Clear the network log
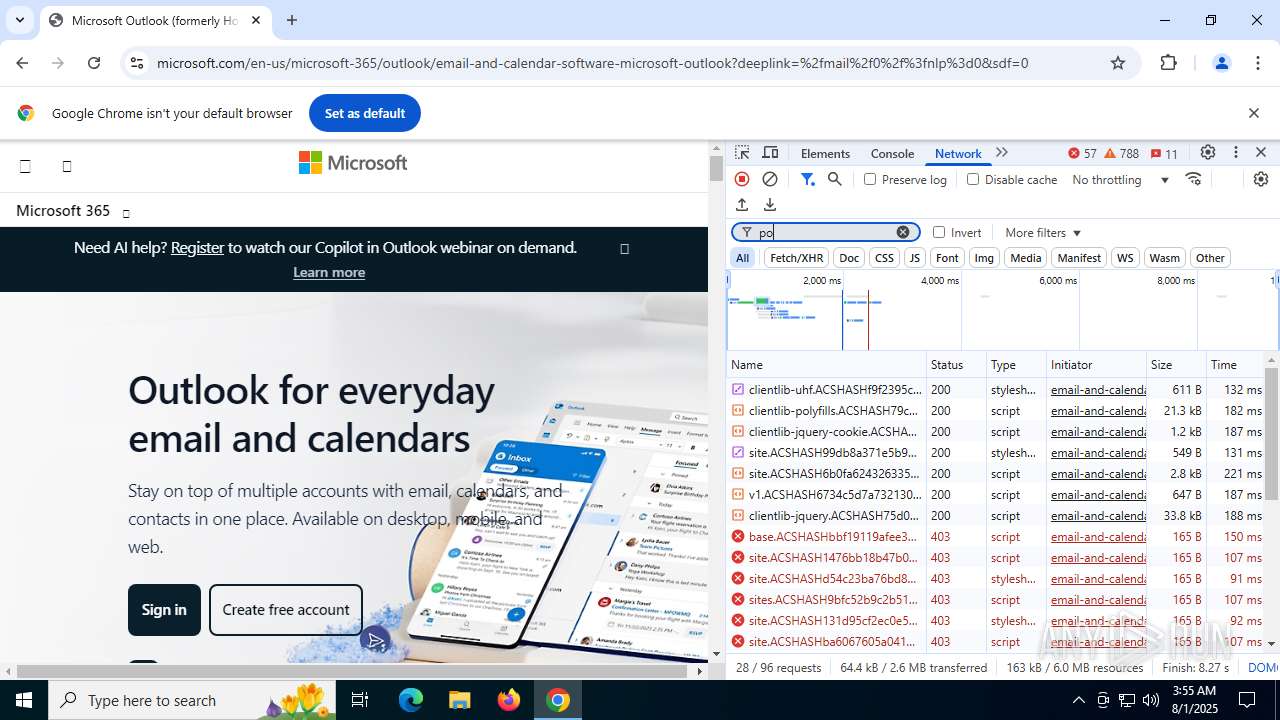Viewport: 1280px width, 720px height. click(x=770, y=179)
